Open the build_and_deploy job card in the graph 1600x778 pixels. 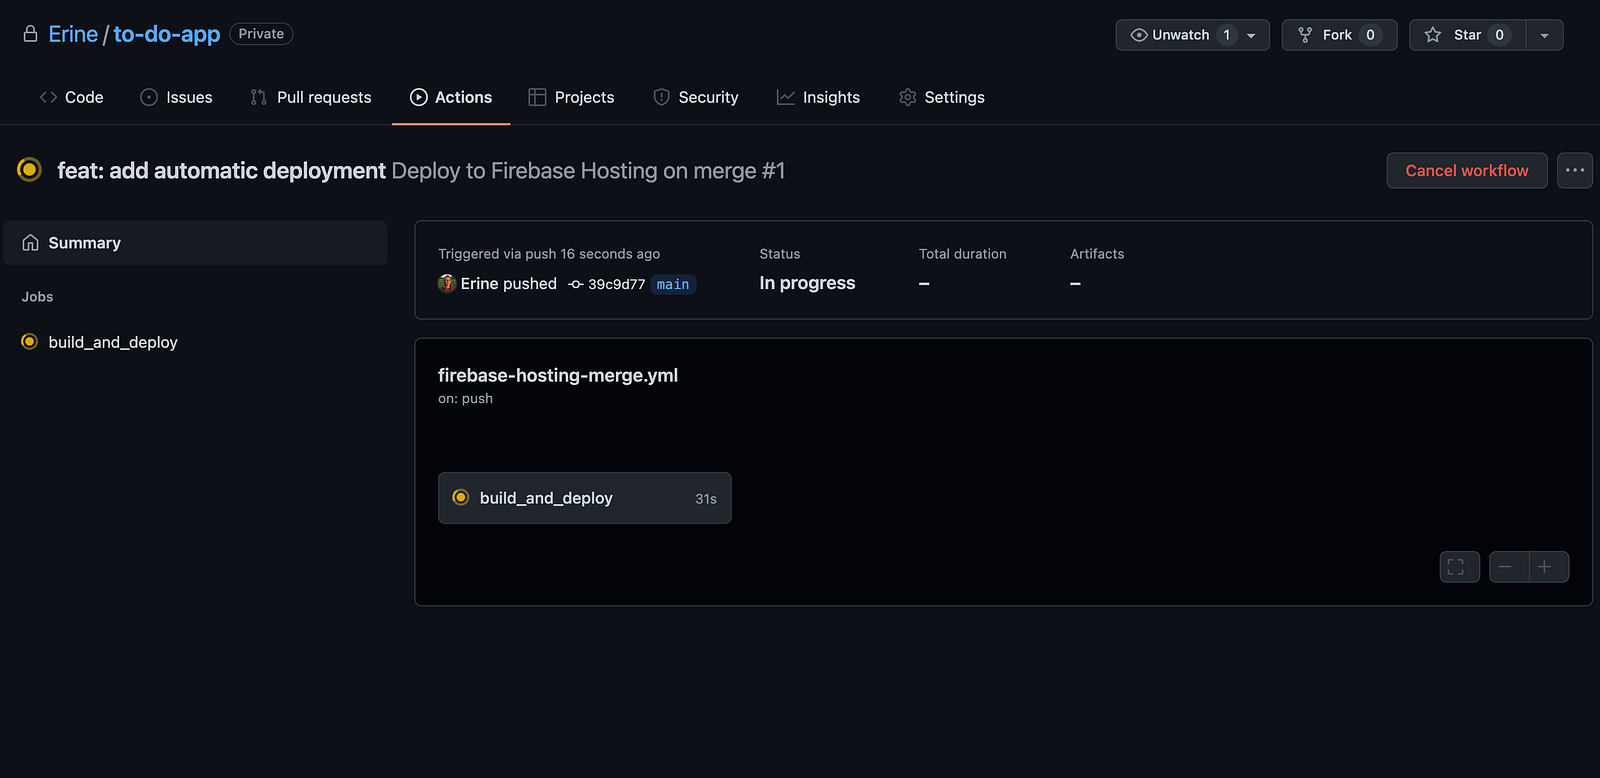click(585, 498)
